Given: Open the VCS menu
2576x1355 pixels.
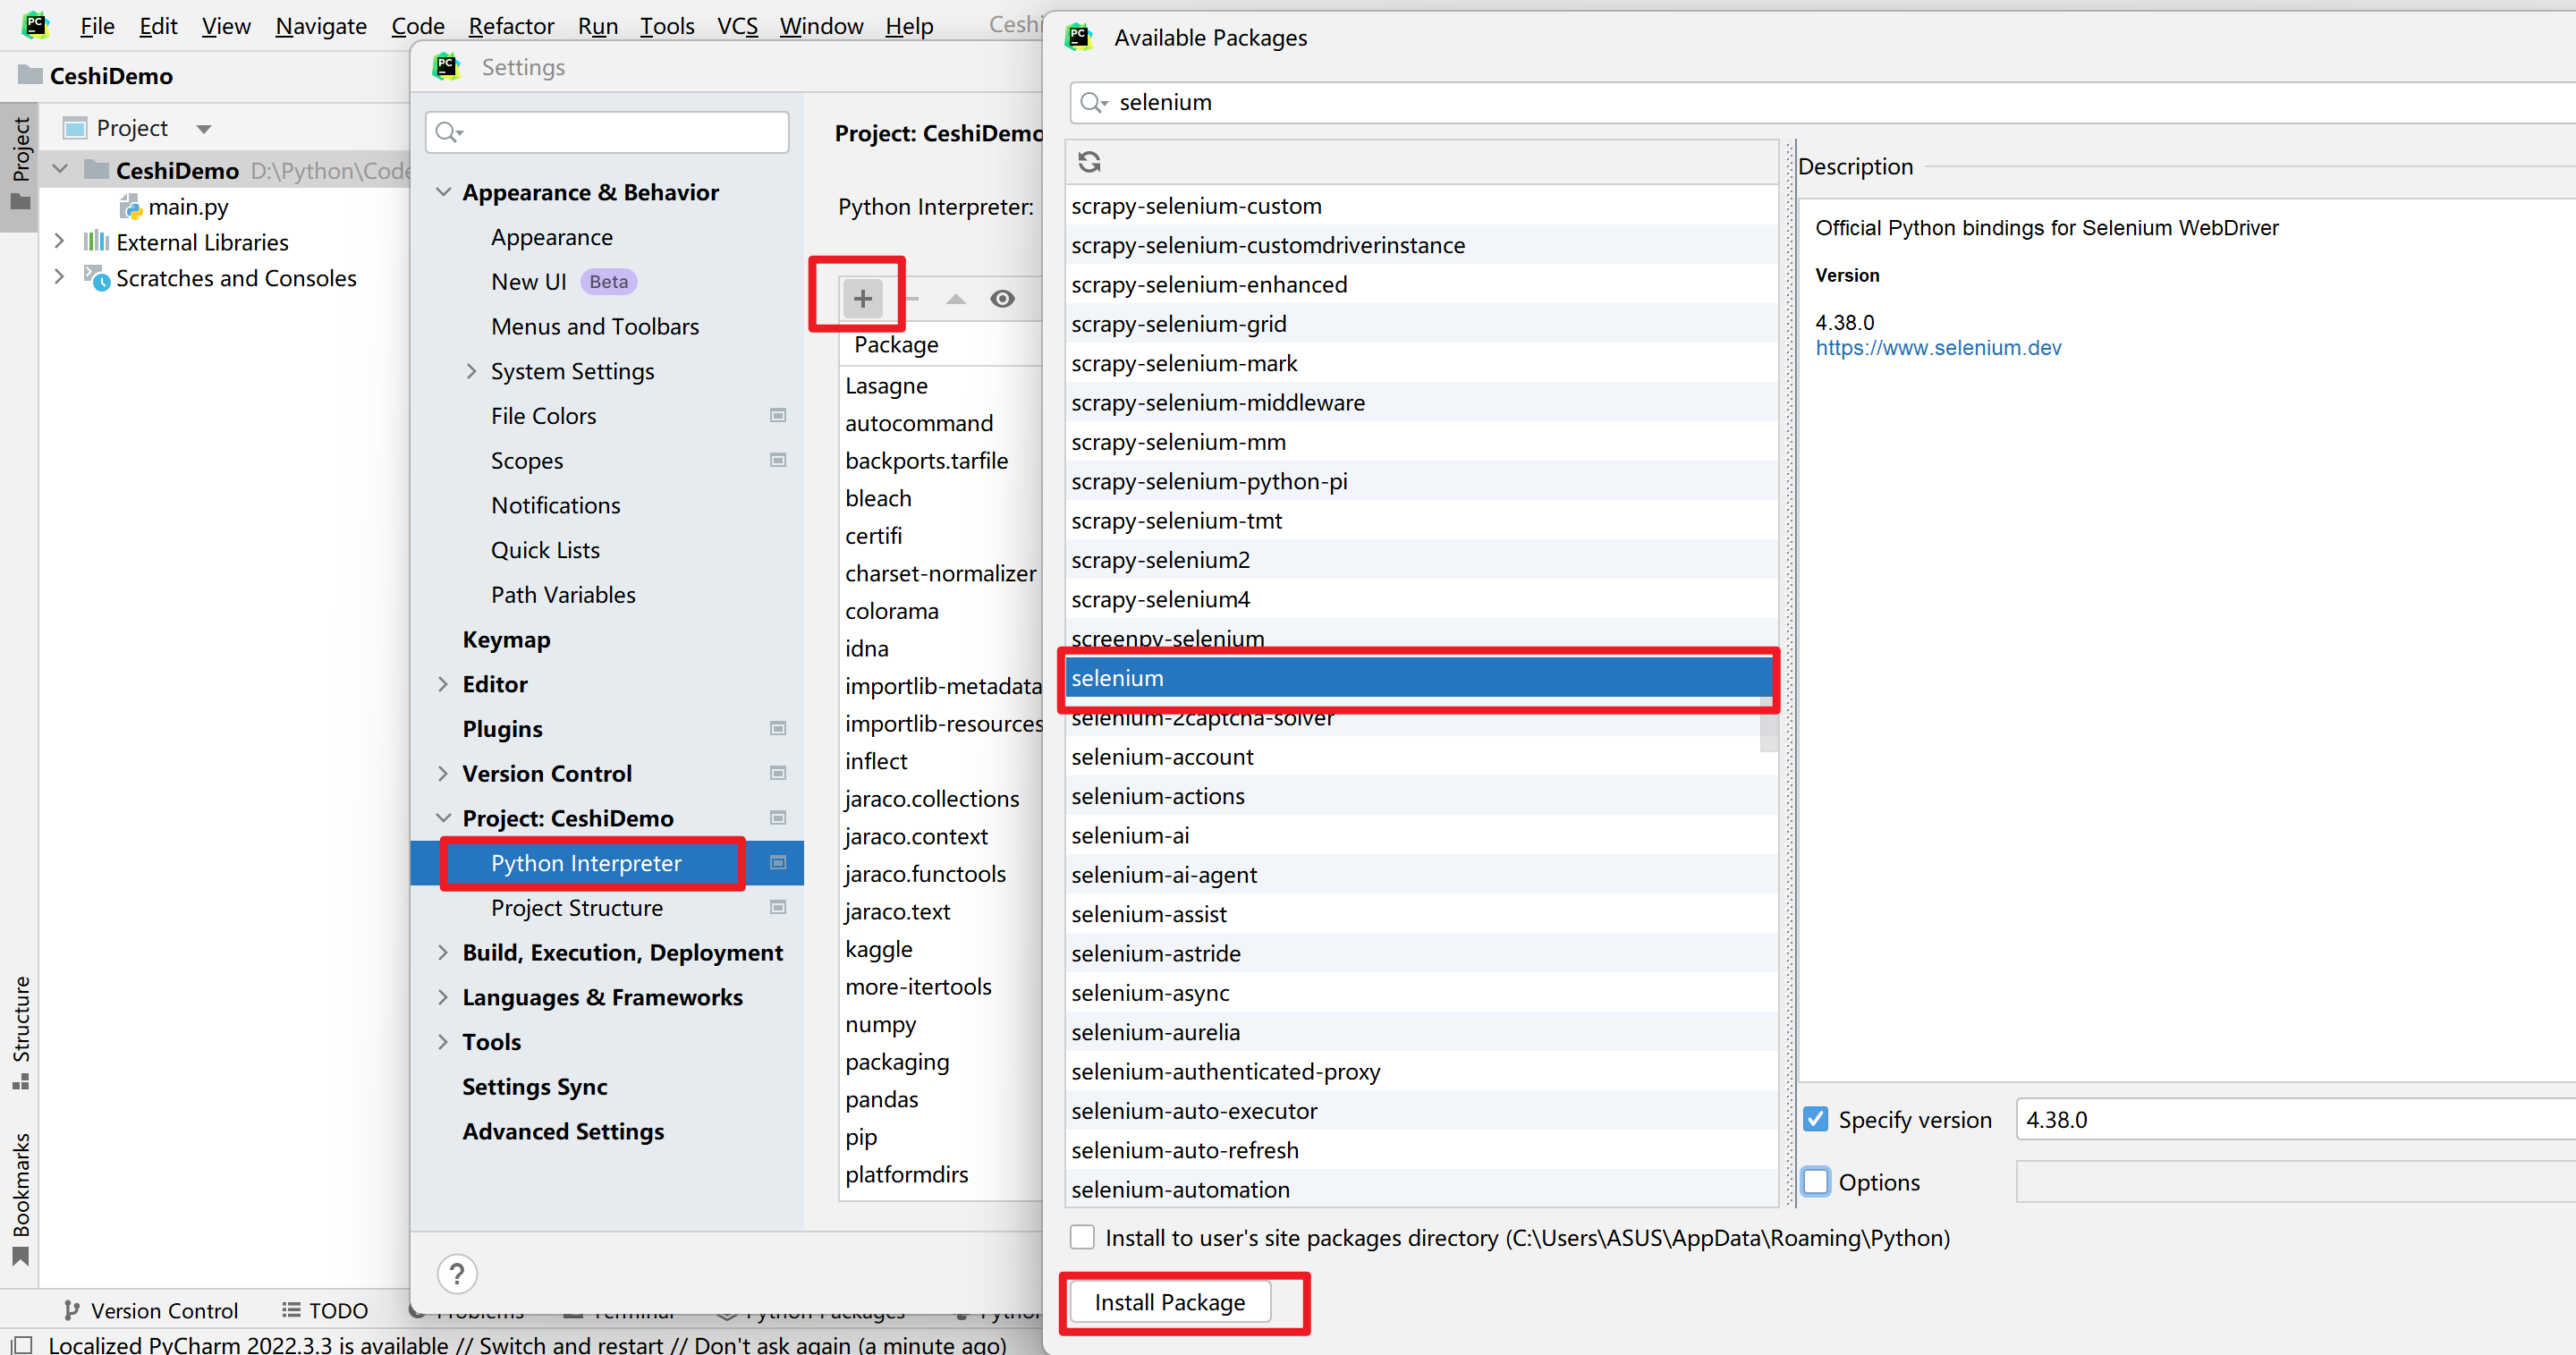Looking at the screenshot, I should pyautogui.click(x=737, y=26).
